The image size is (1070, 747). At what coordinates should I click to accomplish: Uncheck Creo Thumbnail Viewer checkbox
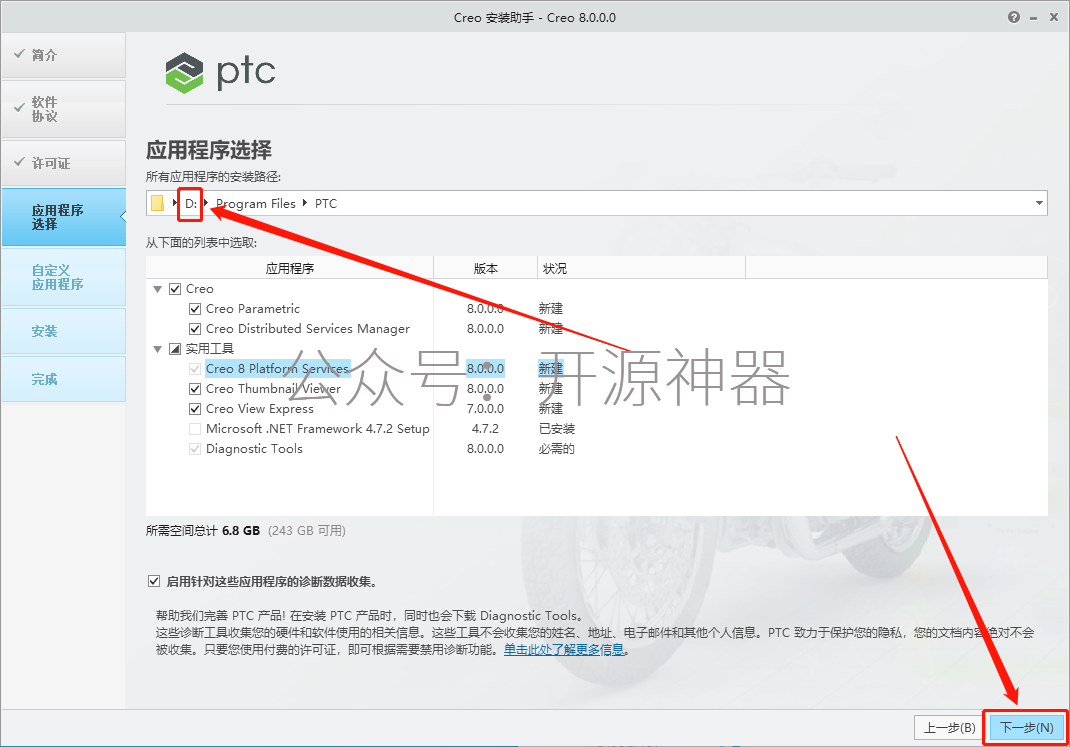194,389
